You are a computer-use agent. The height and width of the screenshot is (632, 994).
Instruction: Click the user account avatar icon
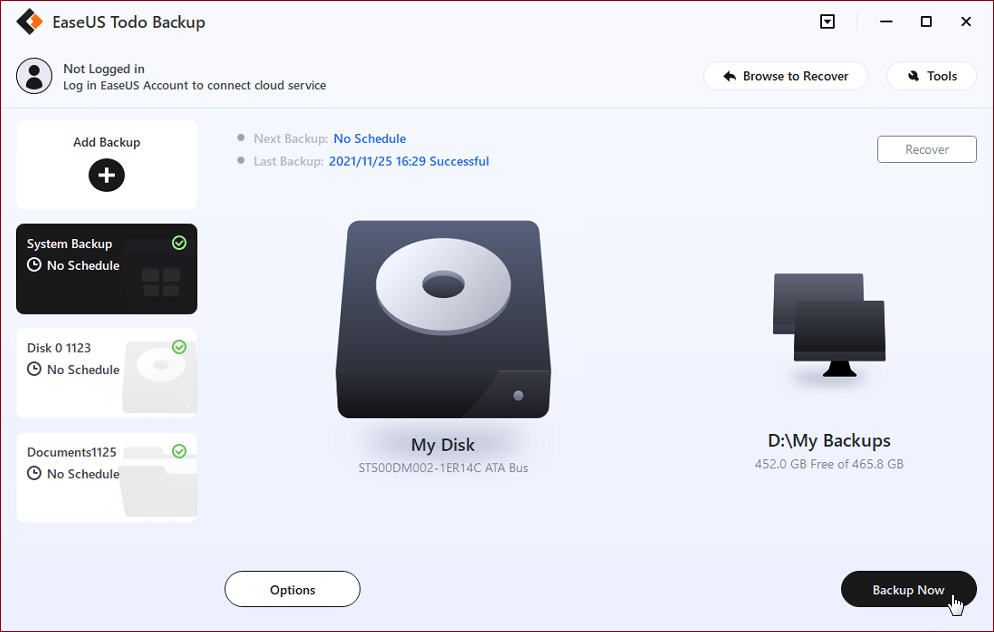[35, 76]
